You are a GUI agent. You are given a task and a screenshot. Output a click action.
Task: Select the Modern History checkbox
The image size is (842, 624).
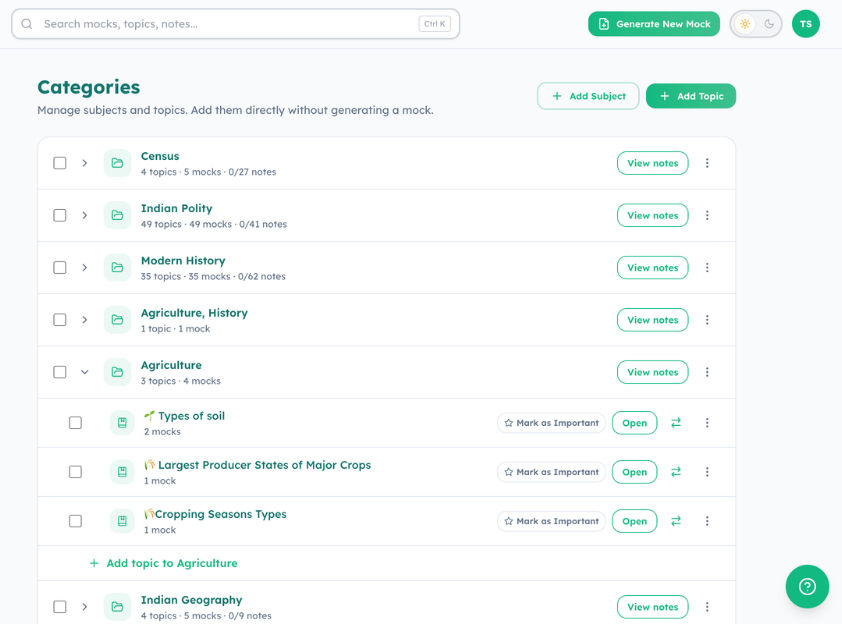point(60,267)
